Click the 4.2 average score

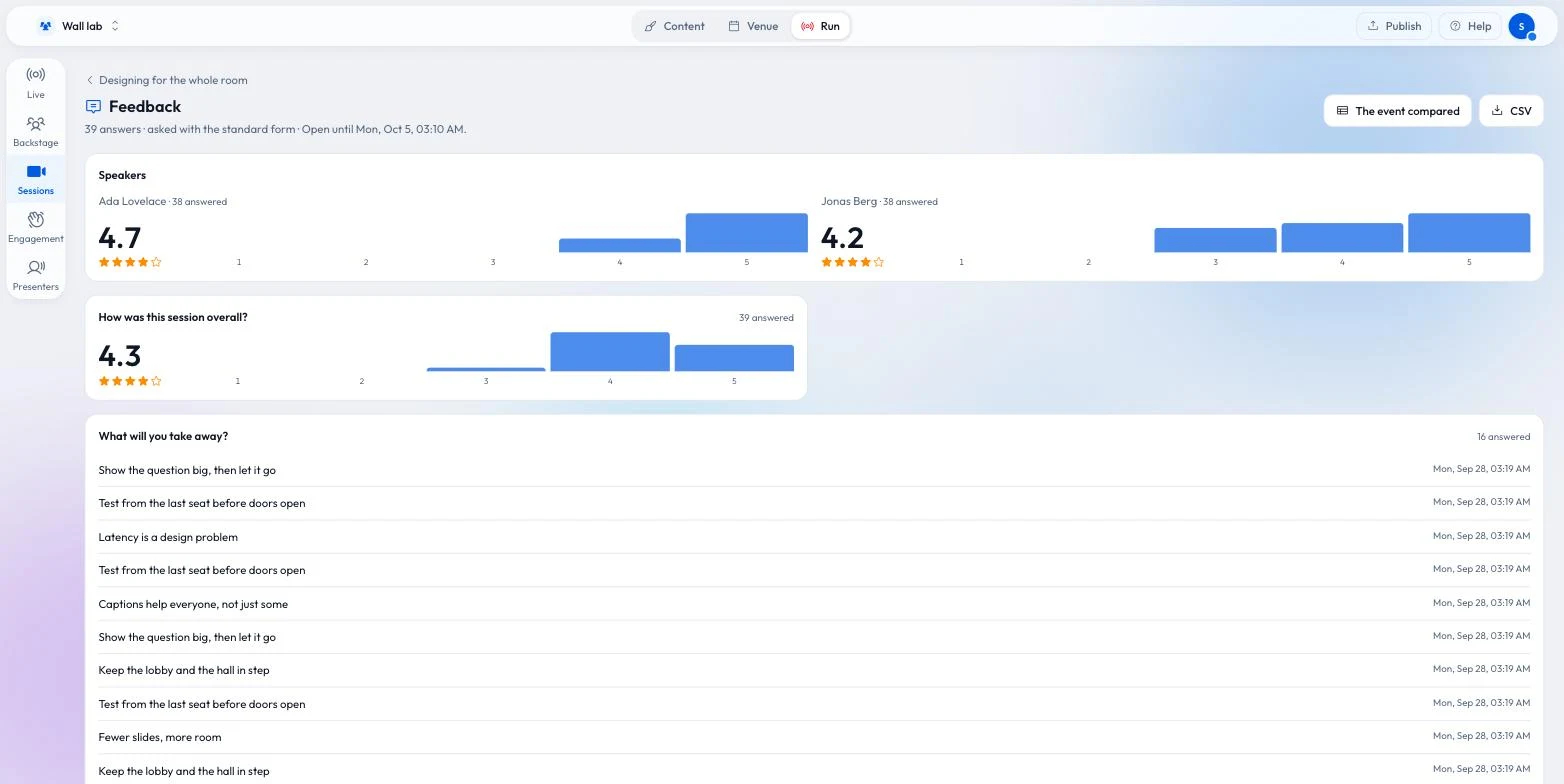pyautogui.click(x=842, y=237)
